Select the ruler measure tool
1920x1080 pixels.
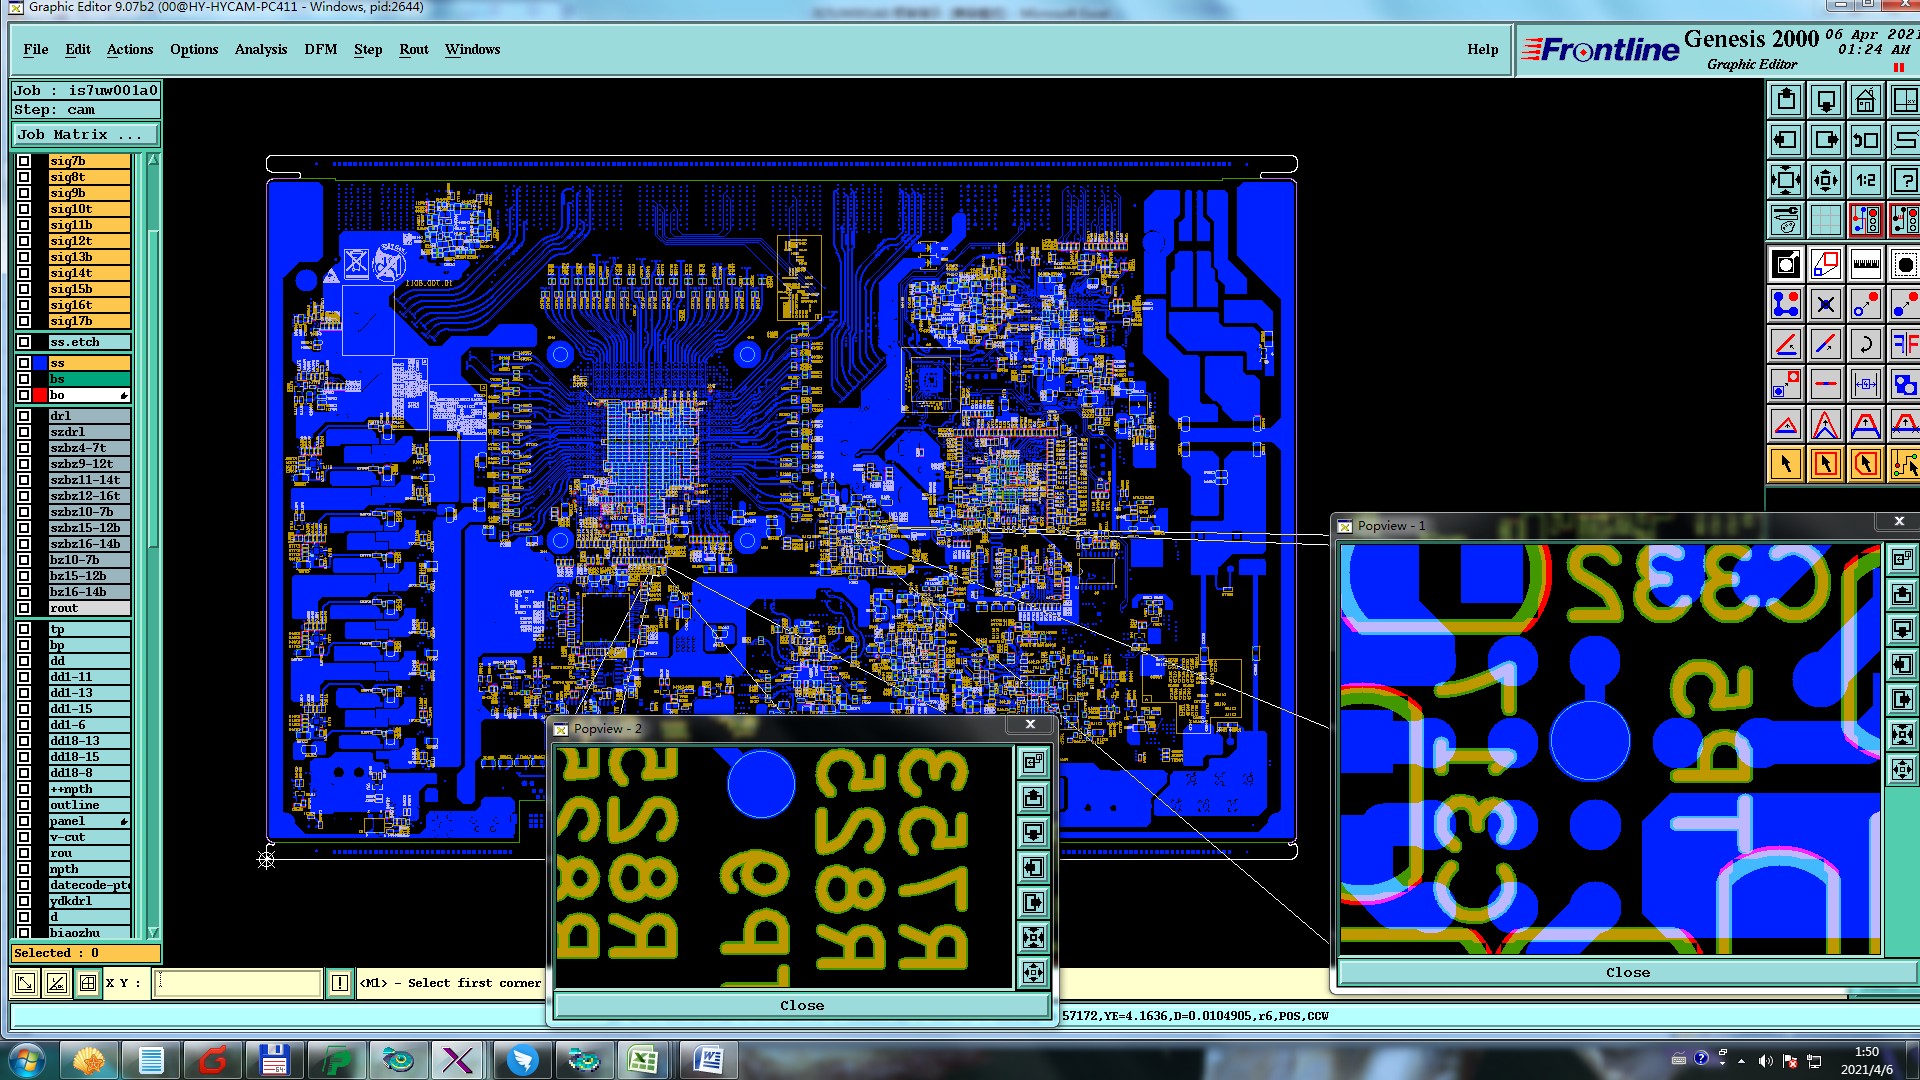click(1866, 265)
